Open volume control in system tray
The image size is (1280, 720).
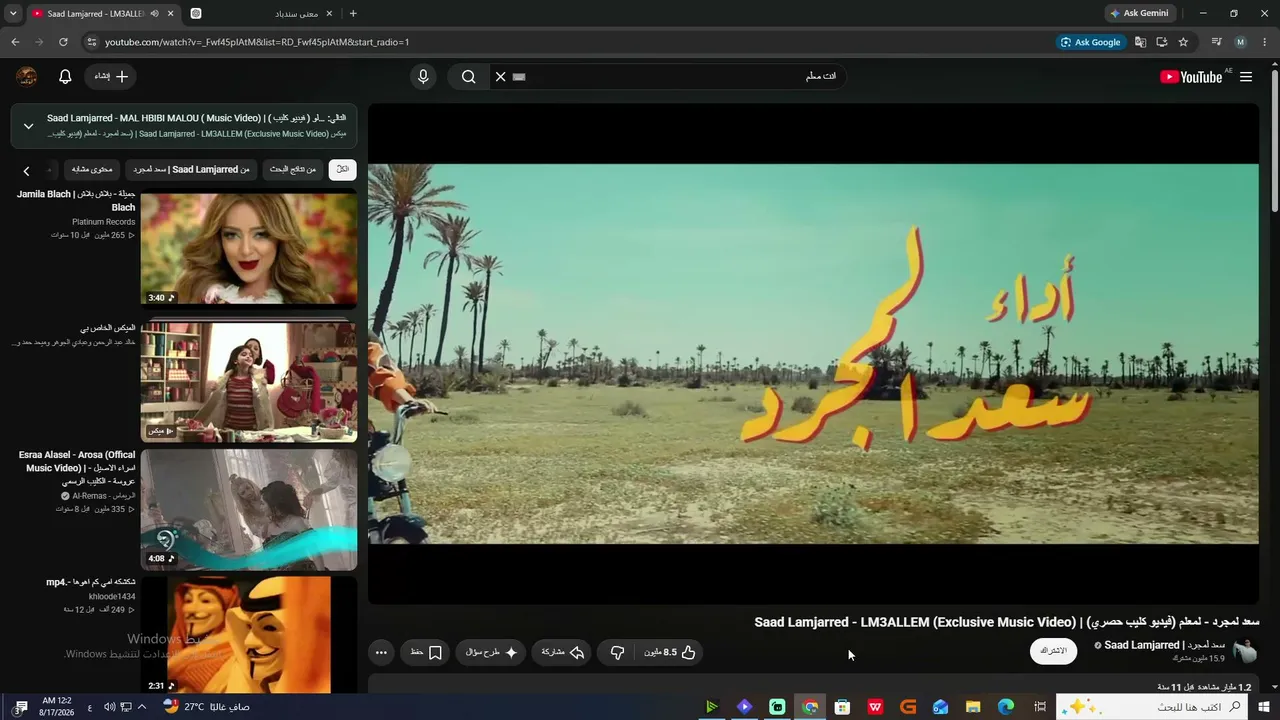(109, 707)
